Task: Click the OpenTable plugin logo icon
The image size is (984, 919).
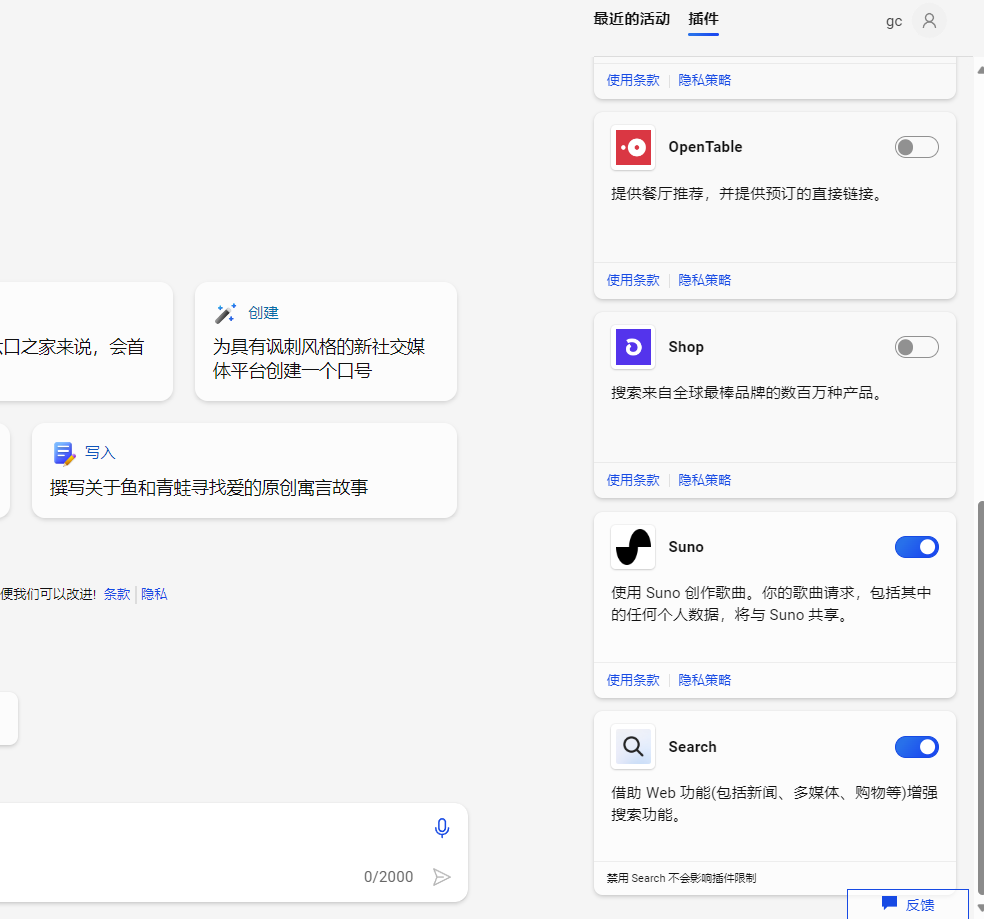Action: click(x=633, y=148)
